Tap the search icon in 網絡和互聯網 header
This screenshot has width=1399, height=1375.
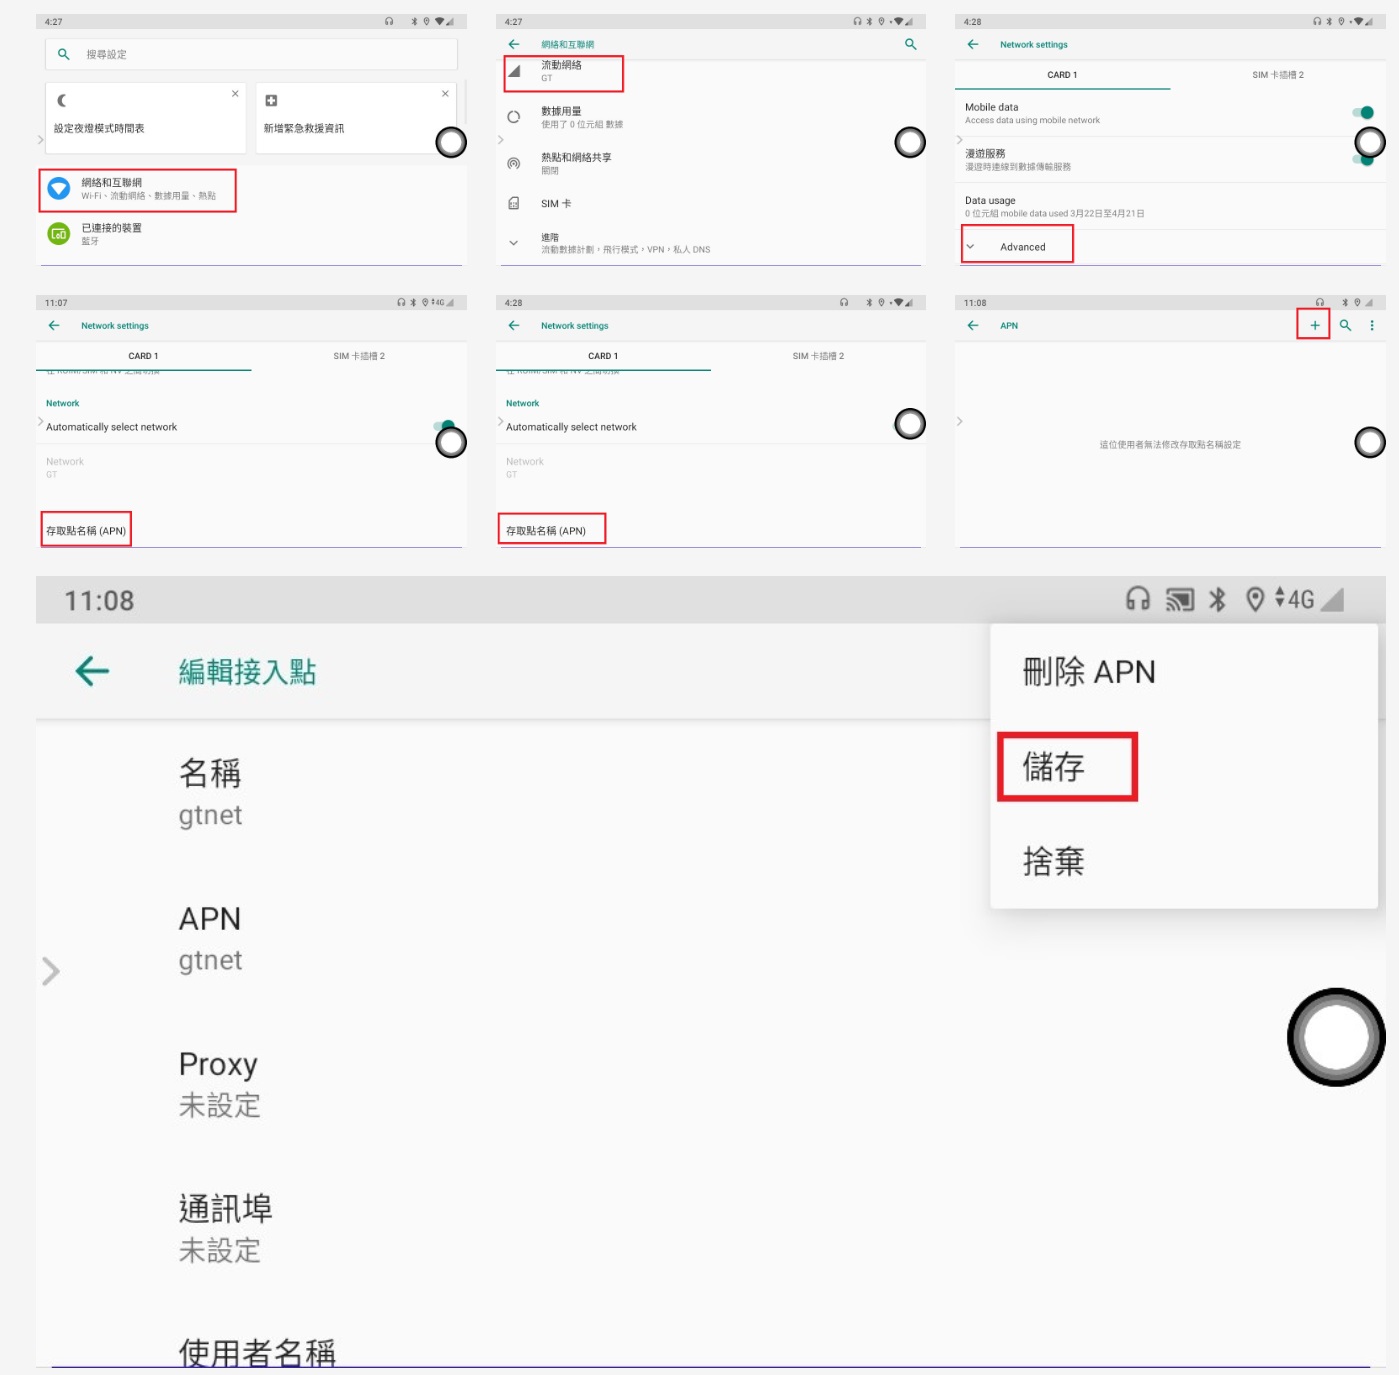pyautogui.click(x=910, y=44)
